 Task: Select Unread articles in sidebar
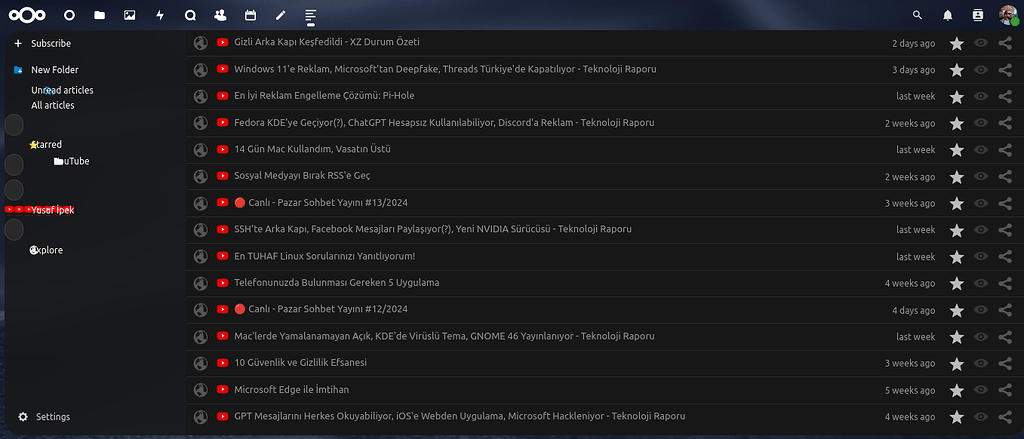[62, 90]
